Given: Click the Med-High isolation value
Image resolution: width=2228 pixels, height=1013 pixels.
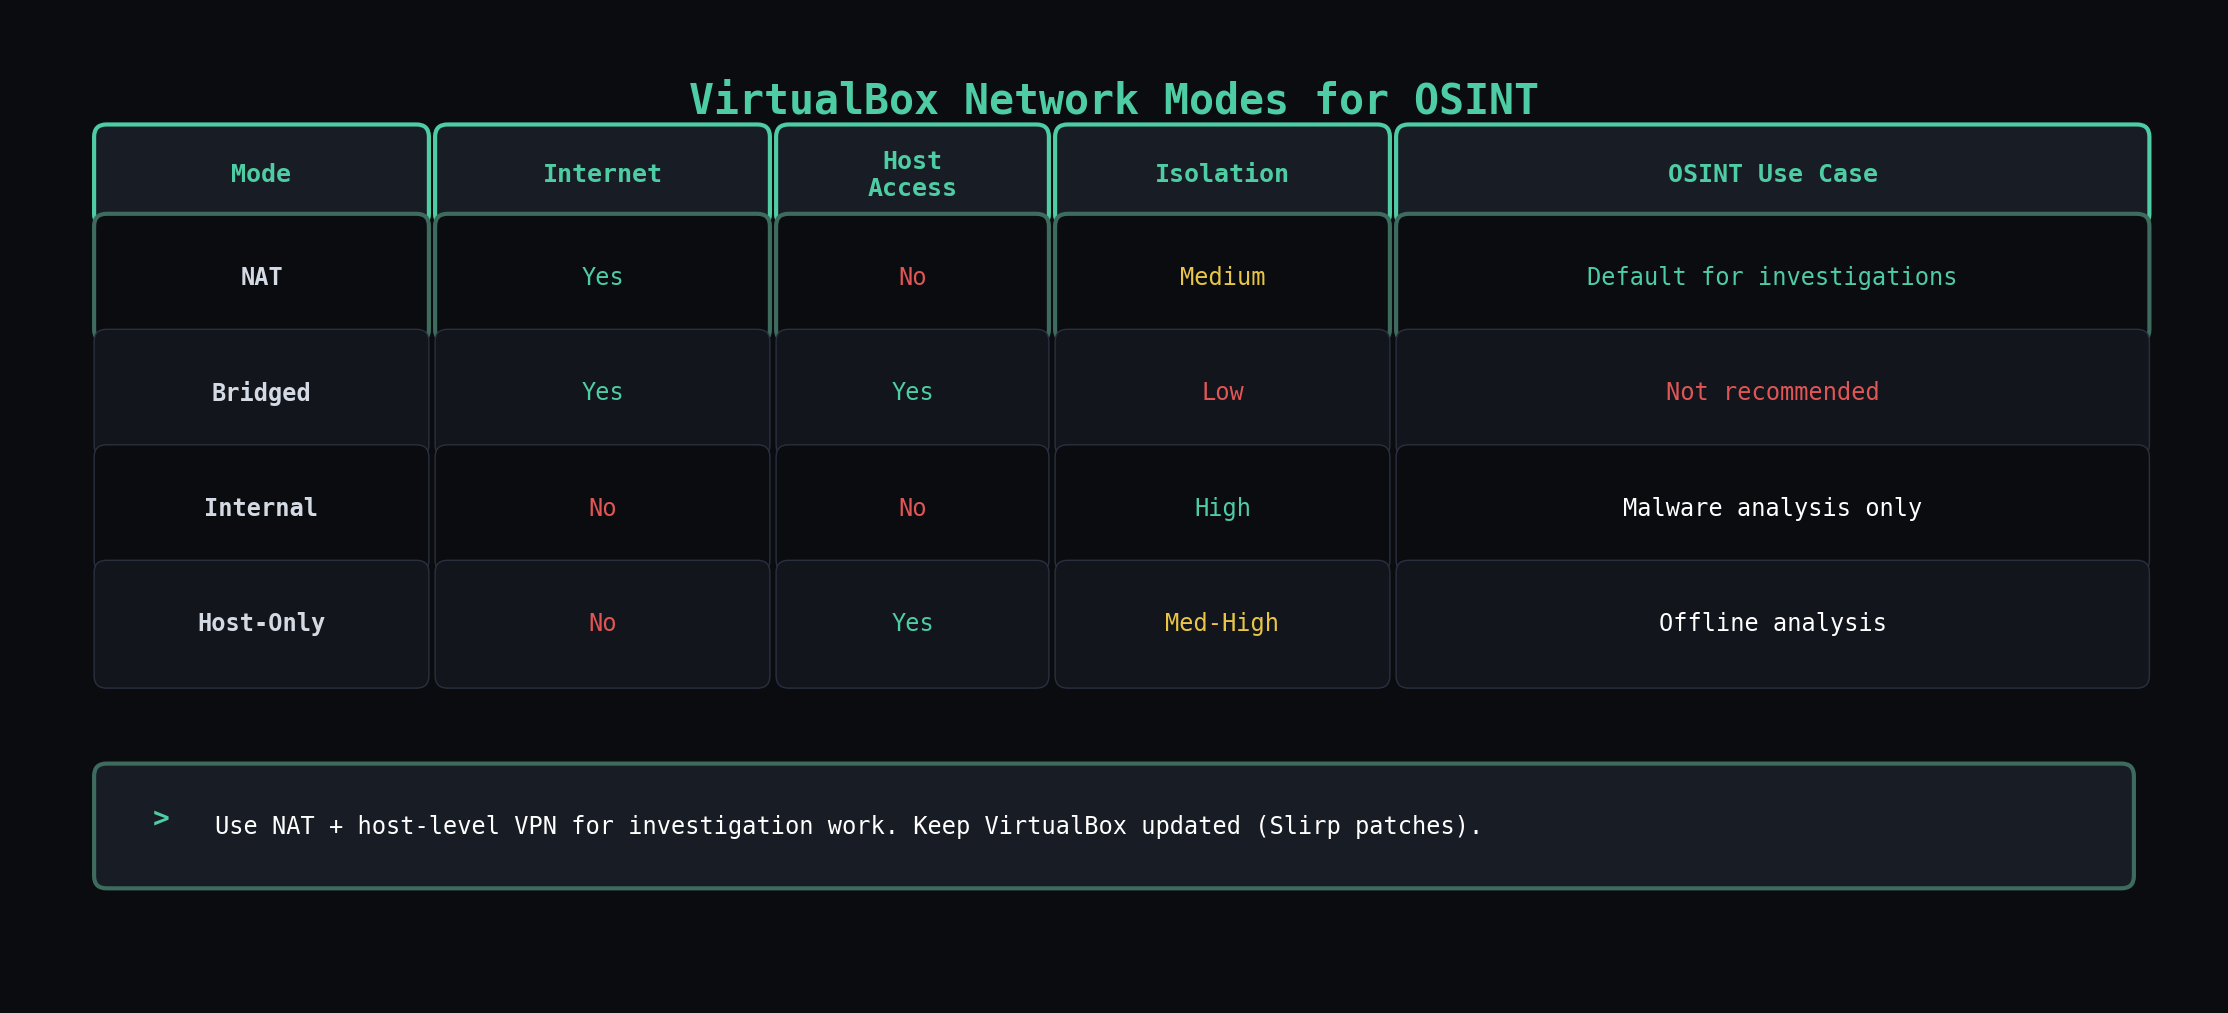Looking at the screenshot, I should coord(1221,622).
